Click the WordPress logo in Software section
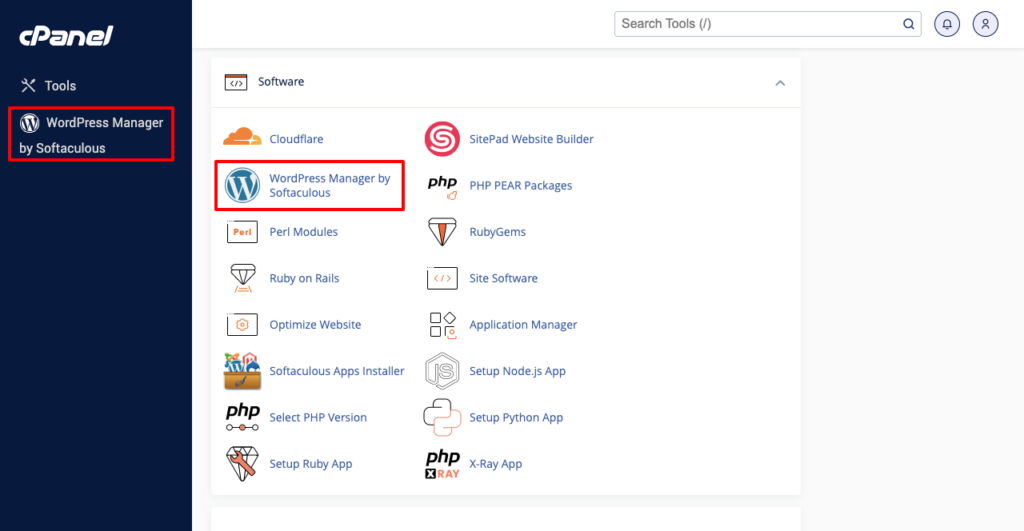This screenshot has height=531, width=1024. 242,185
